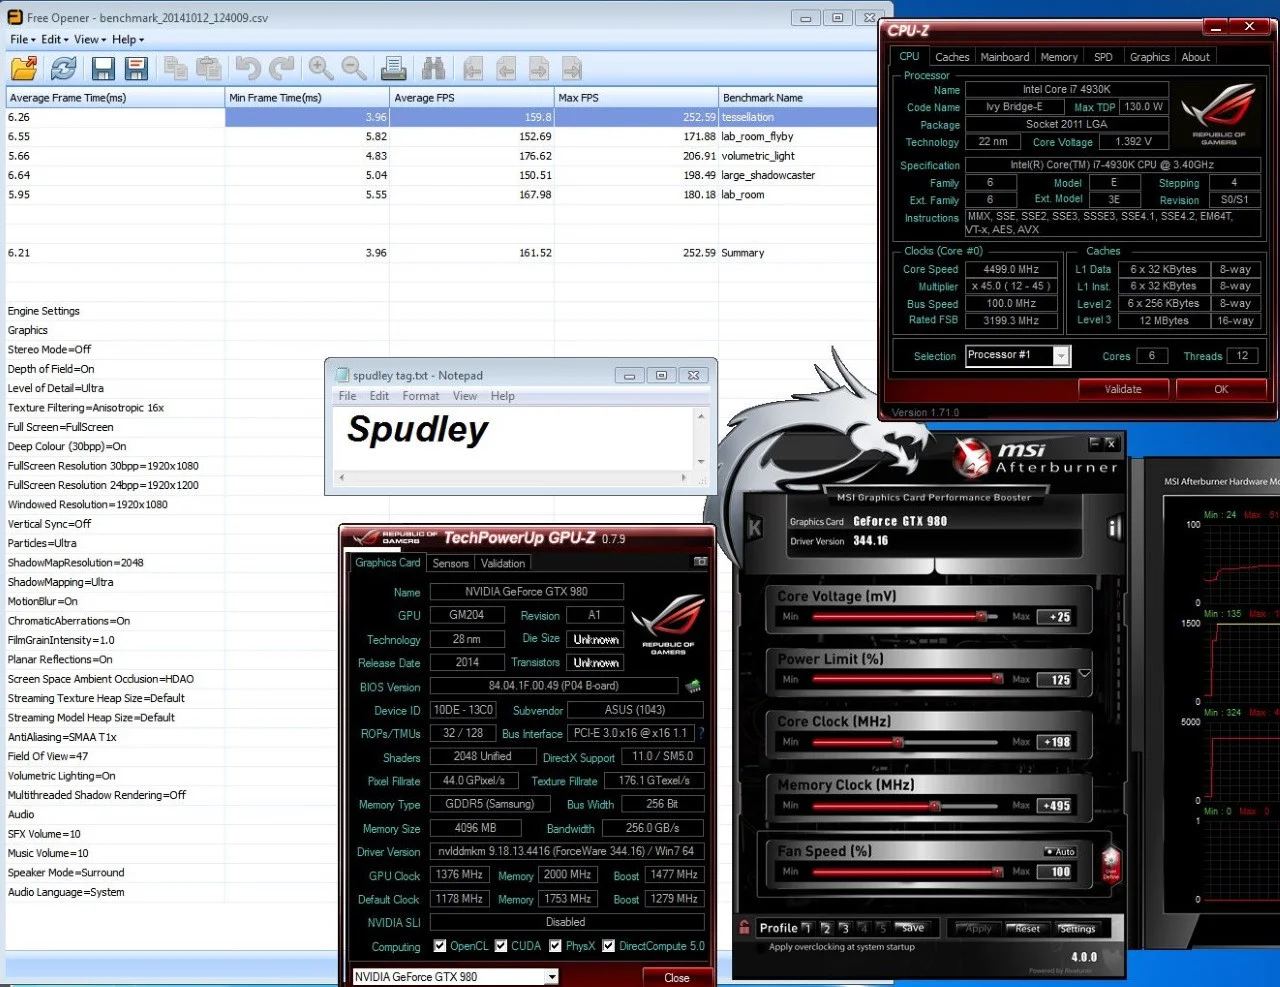Screen dimensions: 1280x987
Task: Click the Reset button in Afterburner
Action: click(x=1027, y=928)
